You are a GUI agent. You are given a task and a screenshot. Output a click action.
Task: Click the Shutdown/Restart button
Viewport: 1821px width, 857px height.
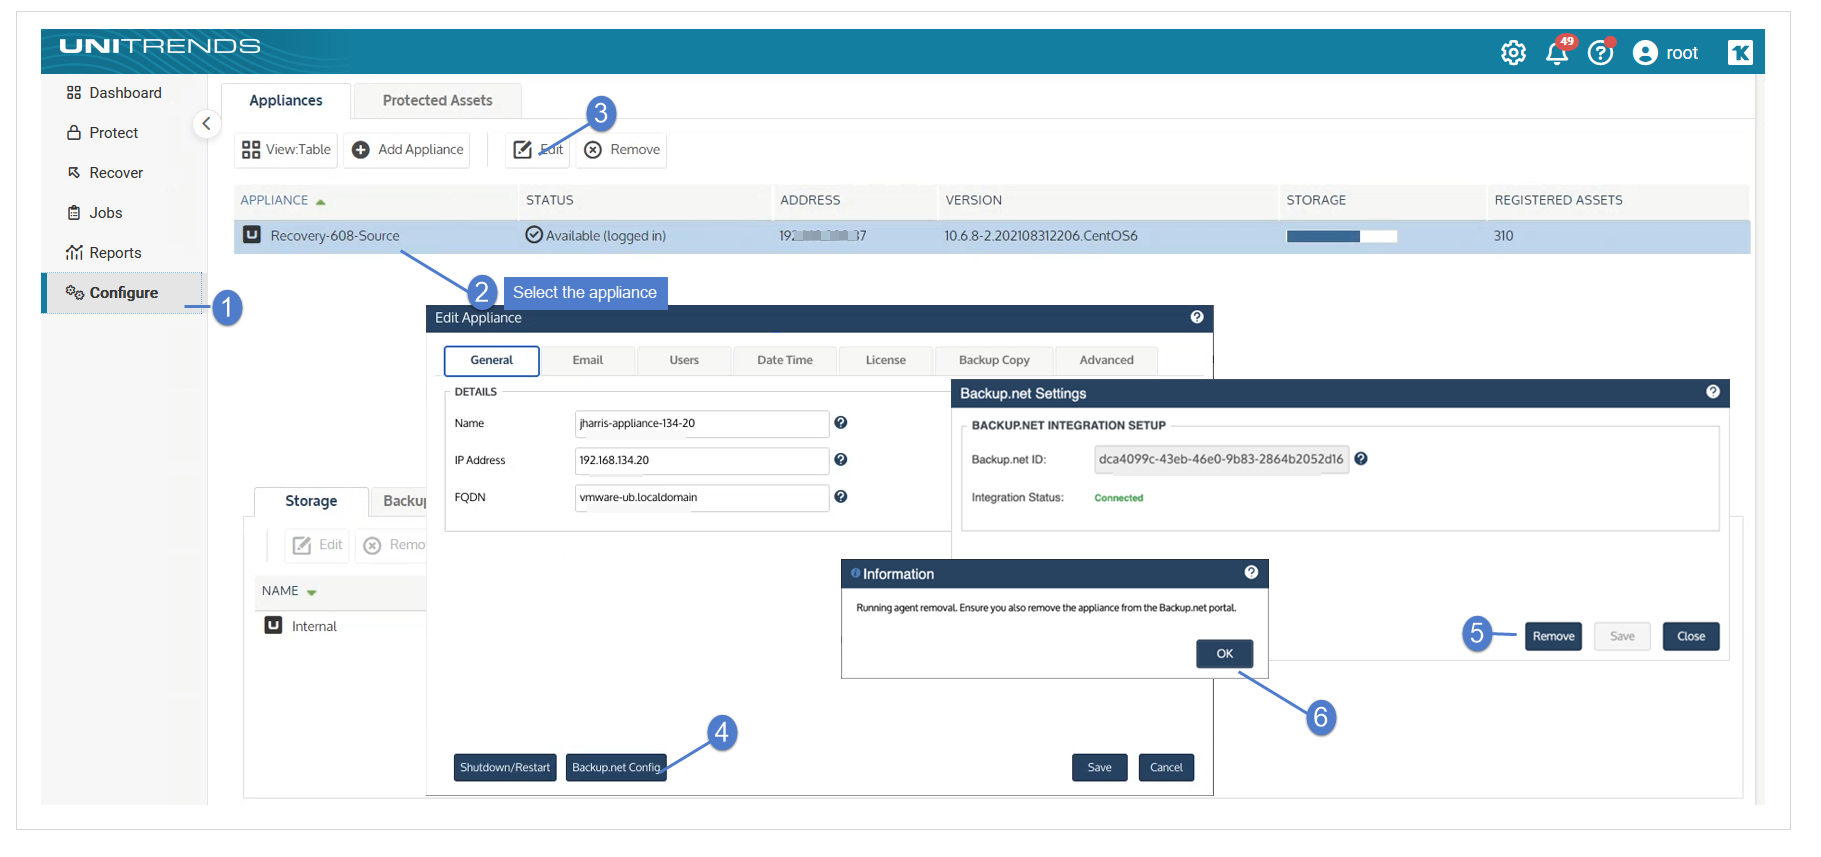coord(505,767)
